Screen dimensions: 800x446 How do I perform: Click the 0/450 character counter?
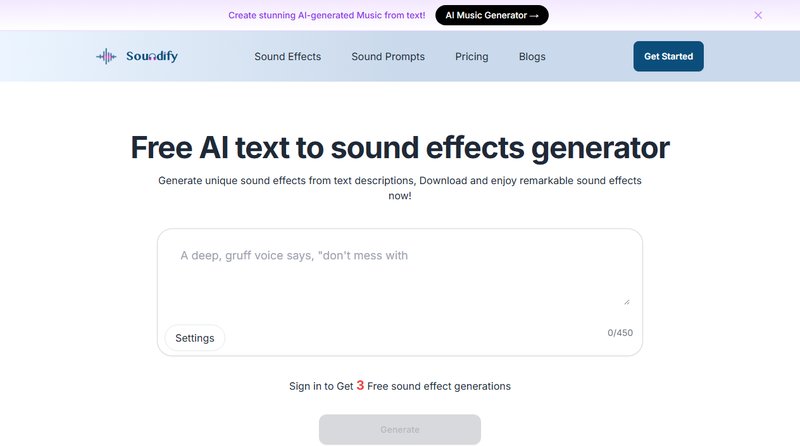[620, 333]
